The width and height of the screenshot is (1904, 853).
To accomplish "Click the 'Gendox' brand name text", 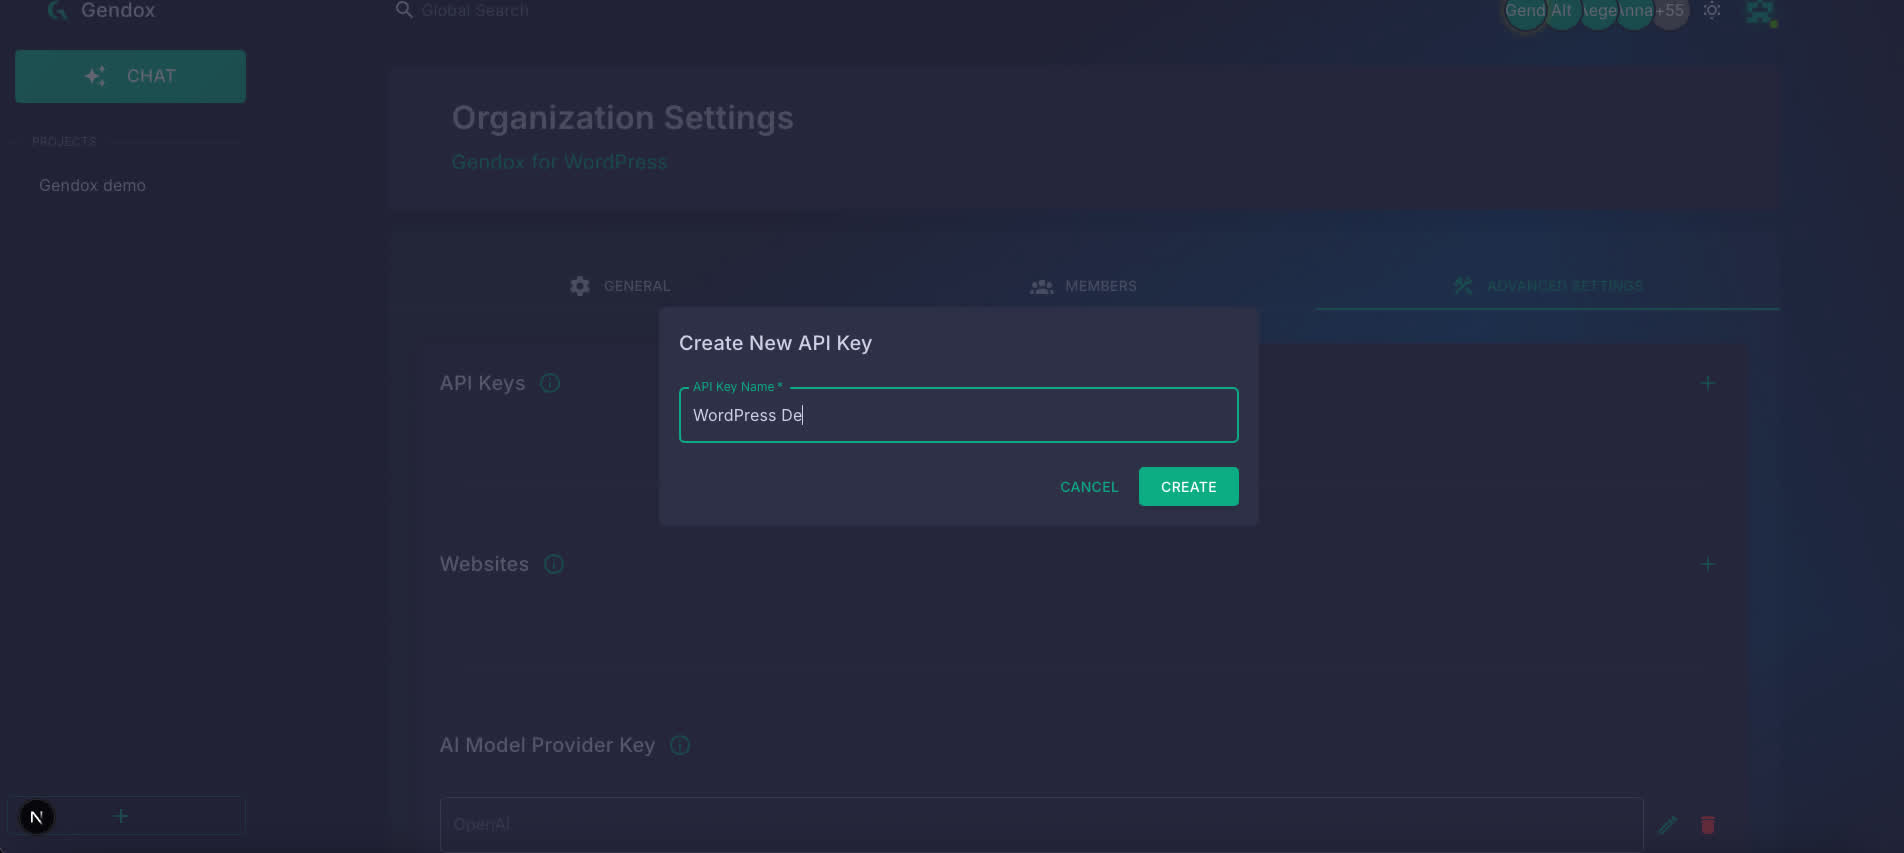I will point(118,10).
